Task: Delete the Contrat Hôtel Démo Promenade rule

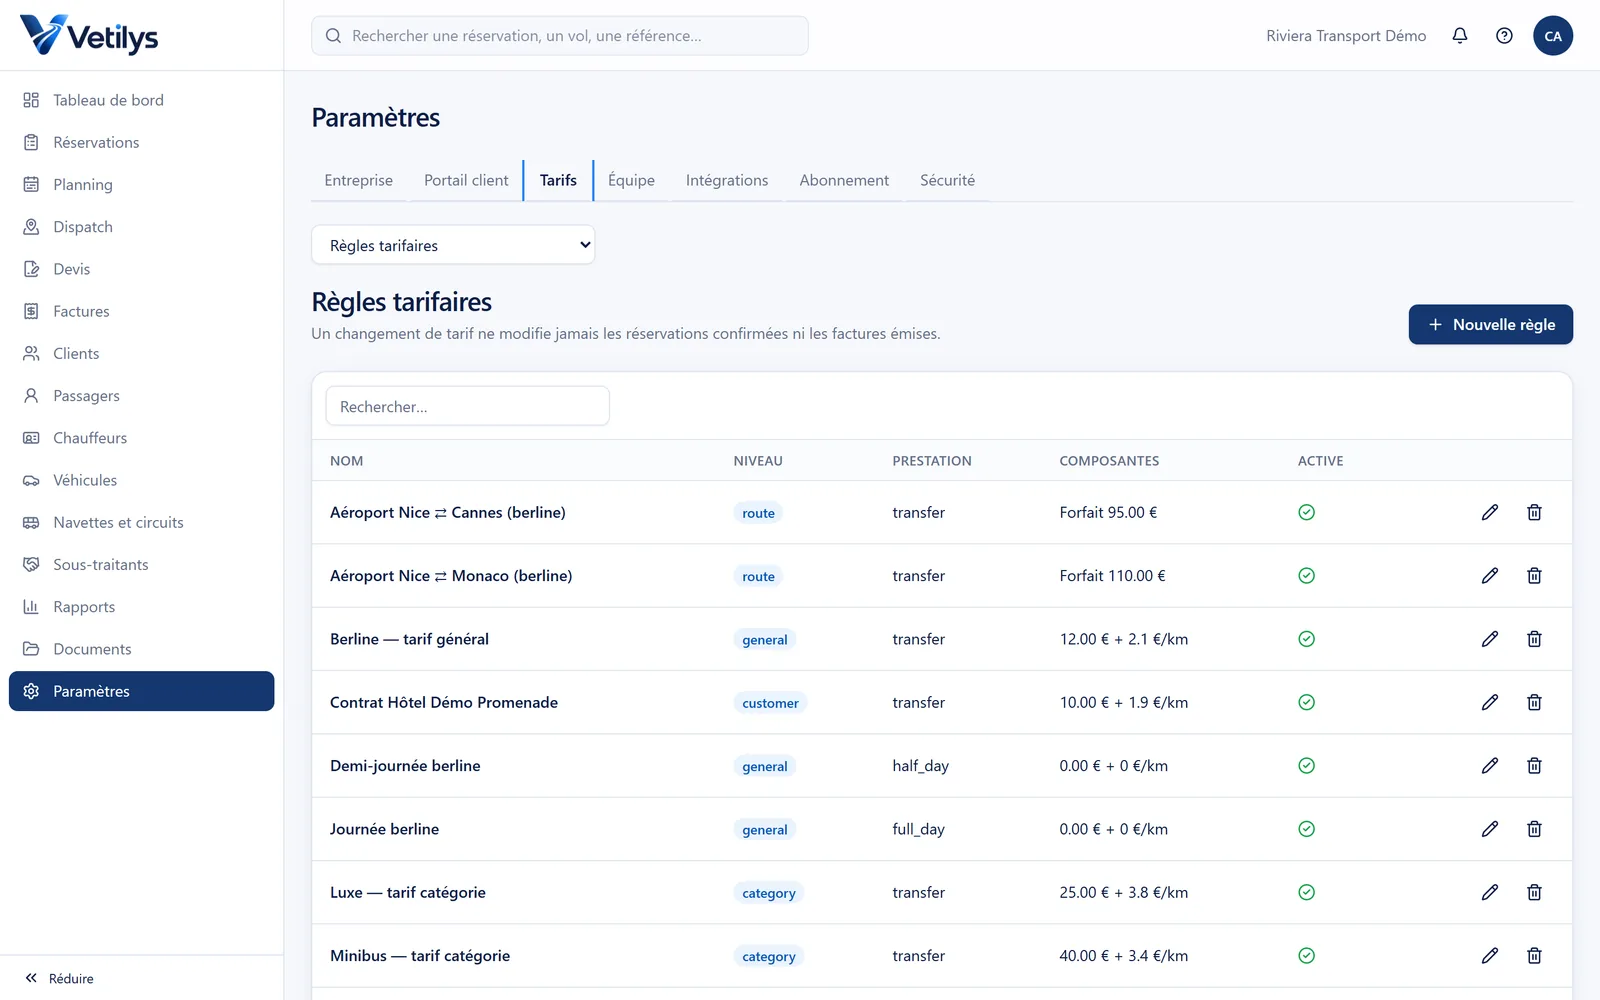Action: coord(1534,702)
